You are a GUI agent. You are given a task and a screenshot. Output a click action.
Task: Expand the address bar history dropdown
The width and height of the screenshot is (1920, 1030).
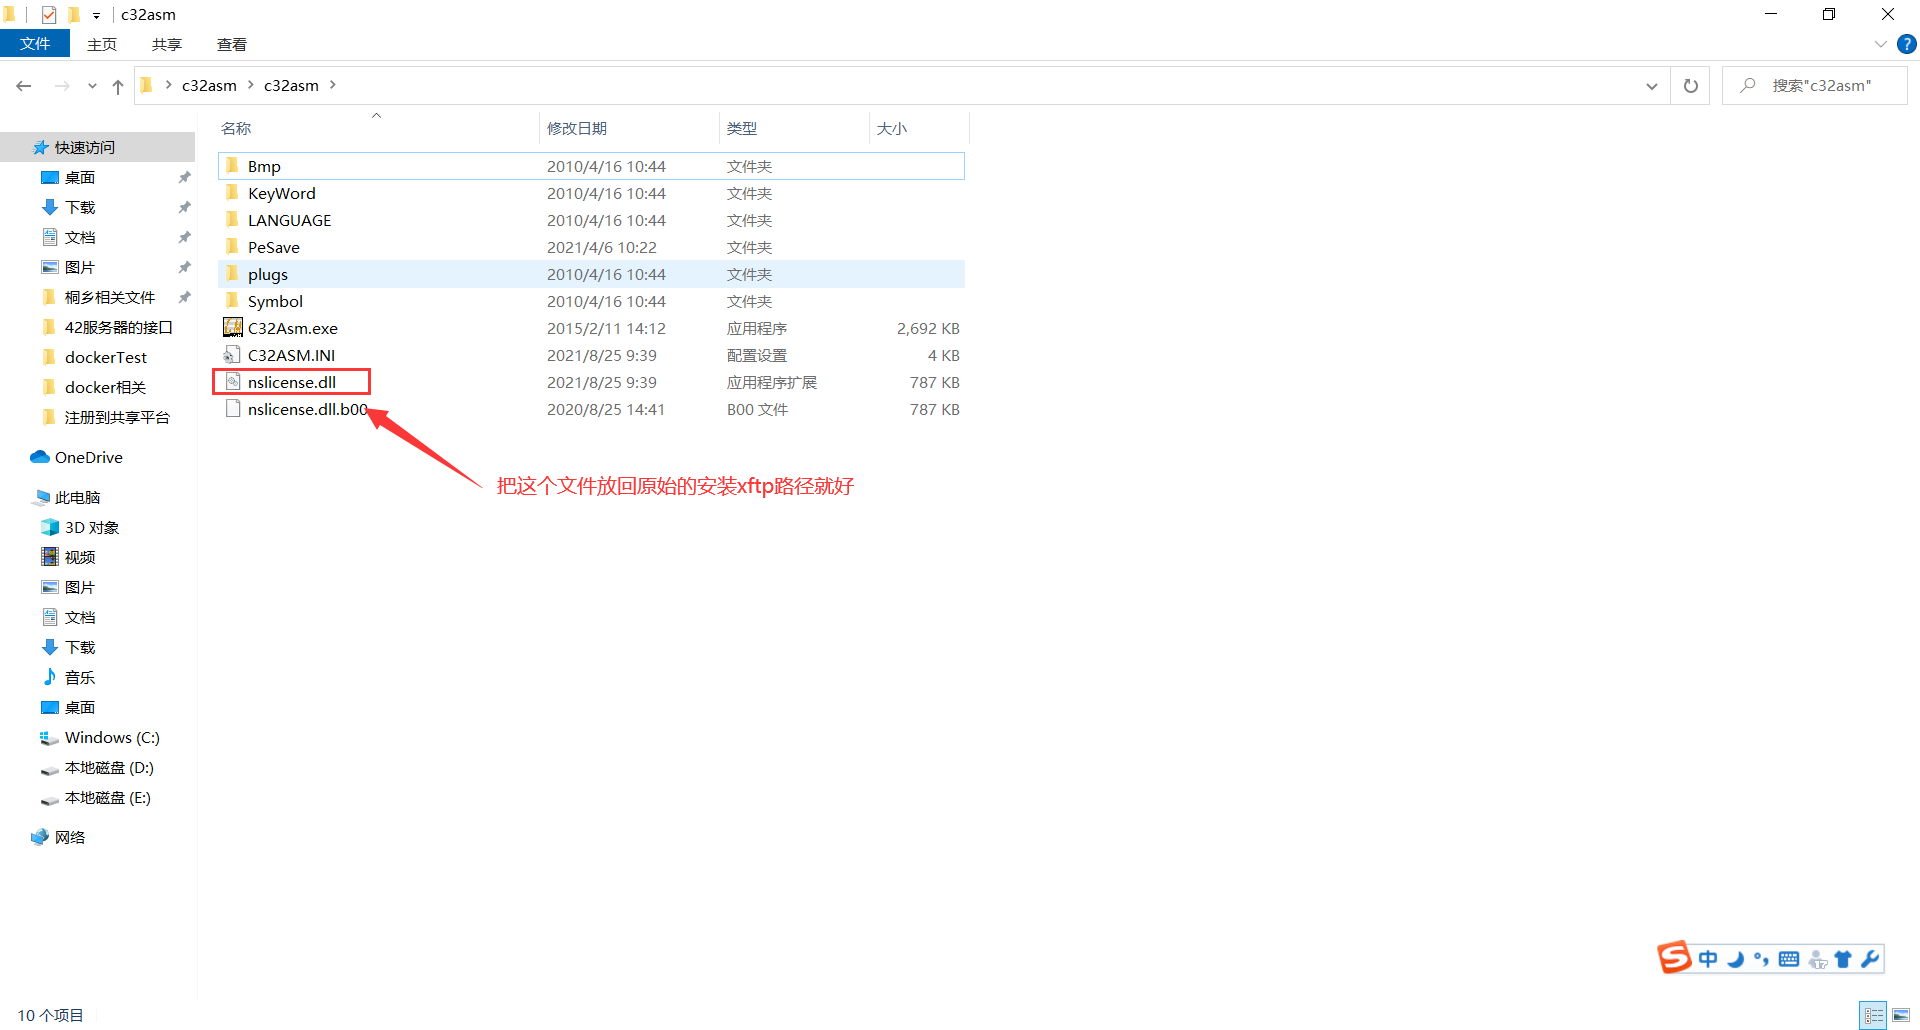click(x=1651, y=86)
